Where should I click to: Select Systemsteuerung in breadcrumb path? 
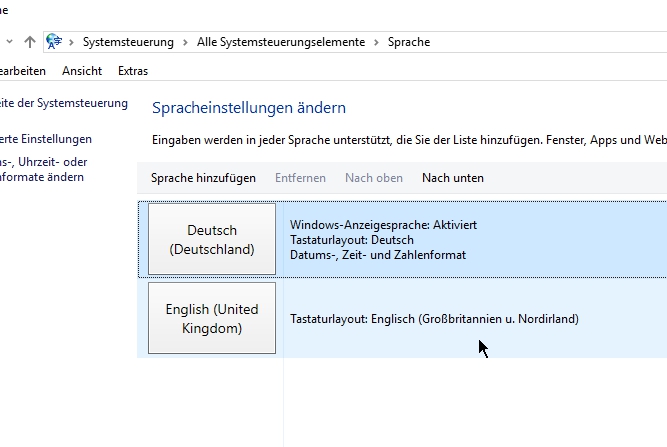[128, 42]
